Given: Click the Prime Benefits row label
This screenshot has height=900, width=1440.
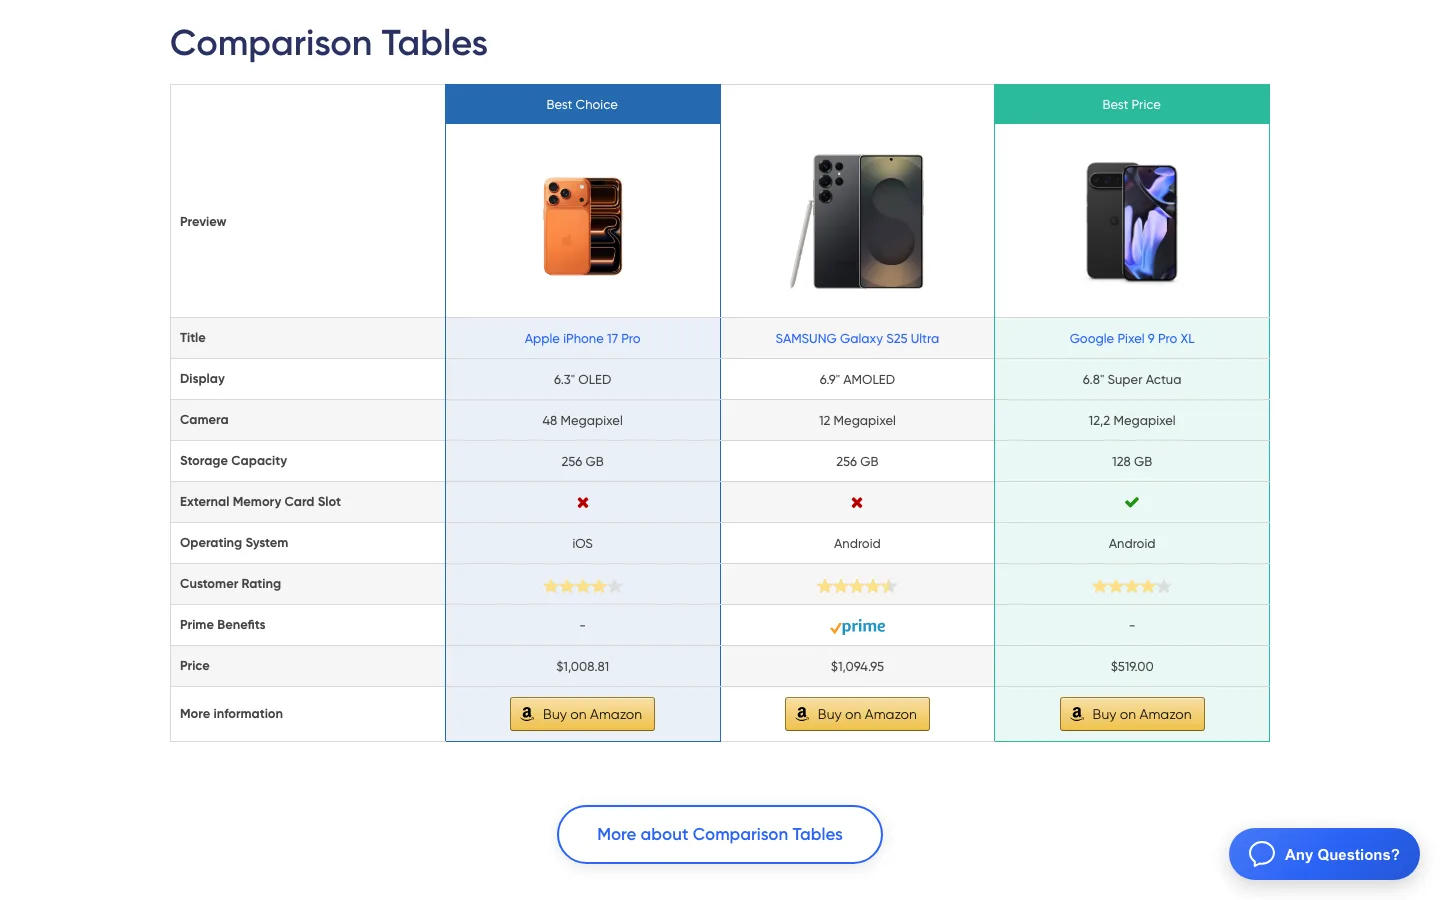Looking at the screenshot, I should pyautogui.click(x=222, y=625).
